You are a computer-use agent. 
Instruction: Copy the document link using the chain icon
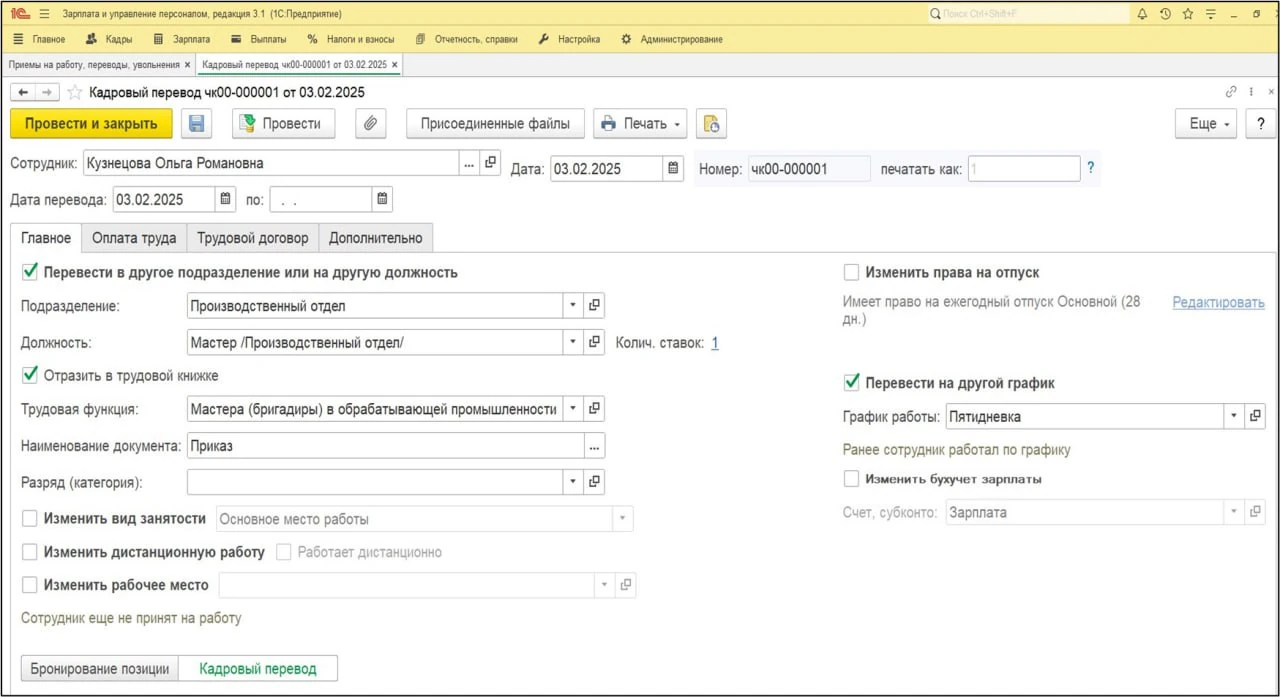pos(1231,92)
